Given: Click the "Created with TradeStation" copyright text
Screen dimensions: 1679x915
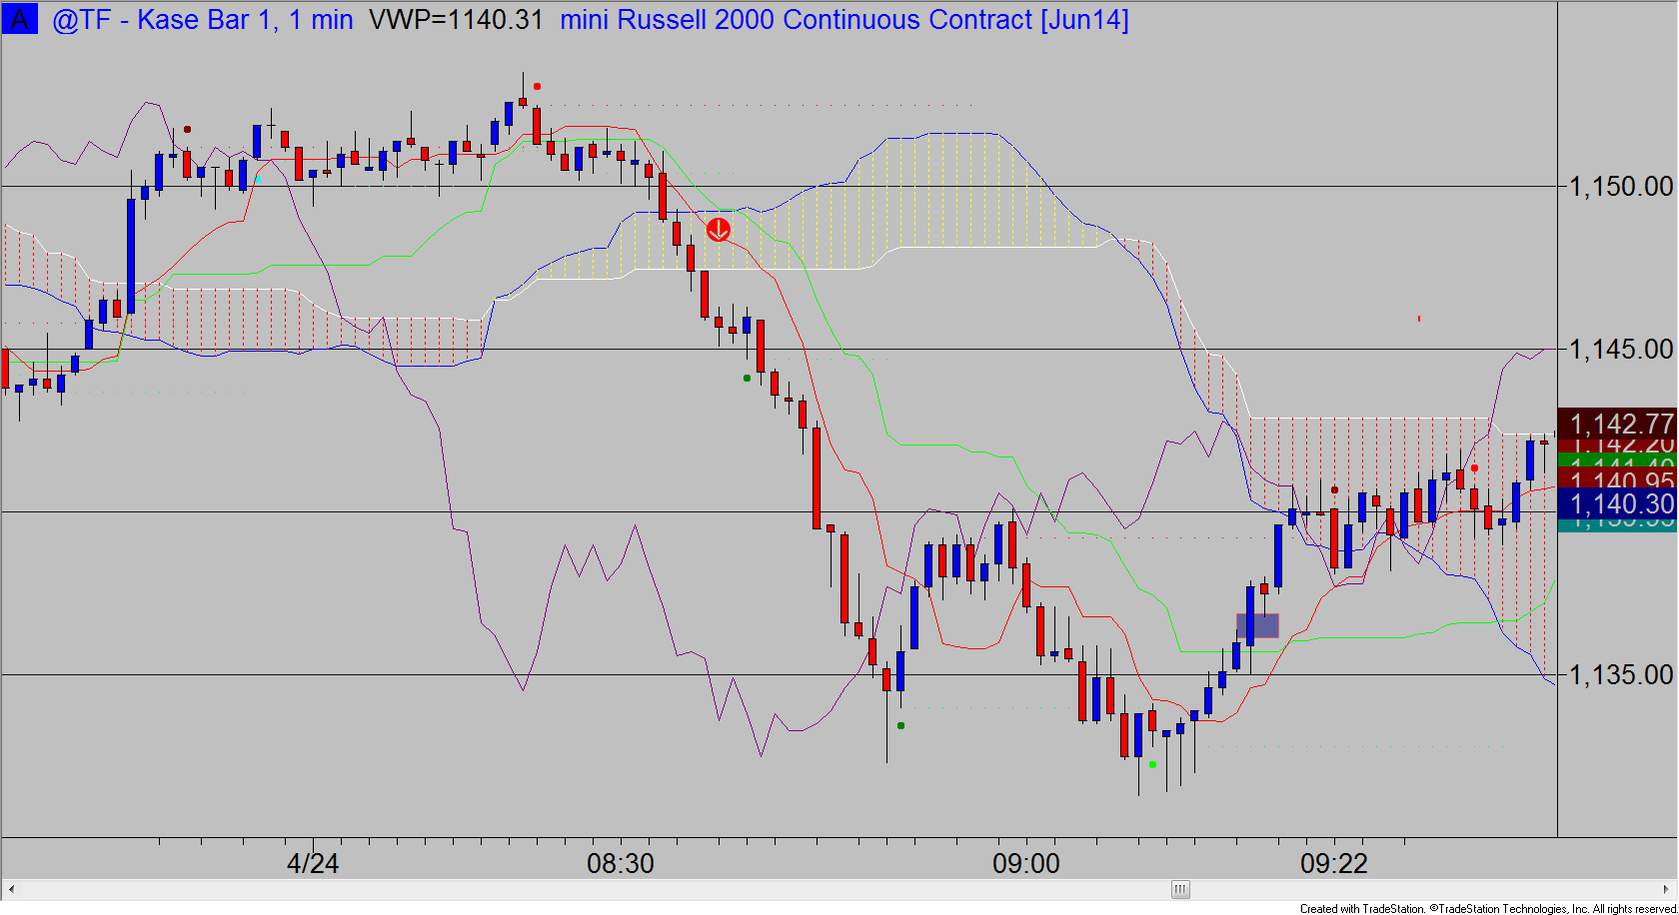Looking at the screenshot, I should coord(1488,908).
